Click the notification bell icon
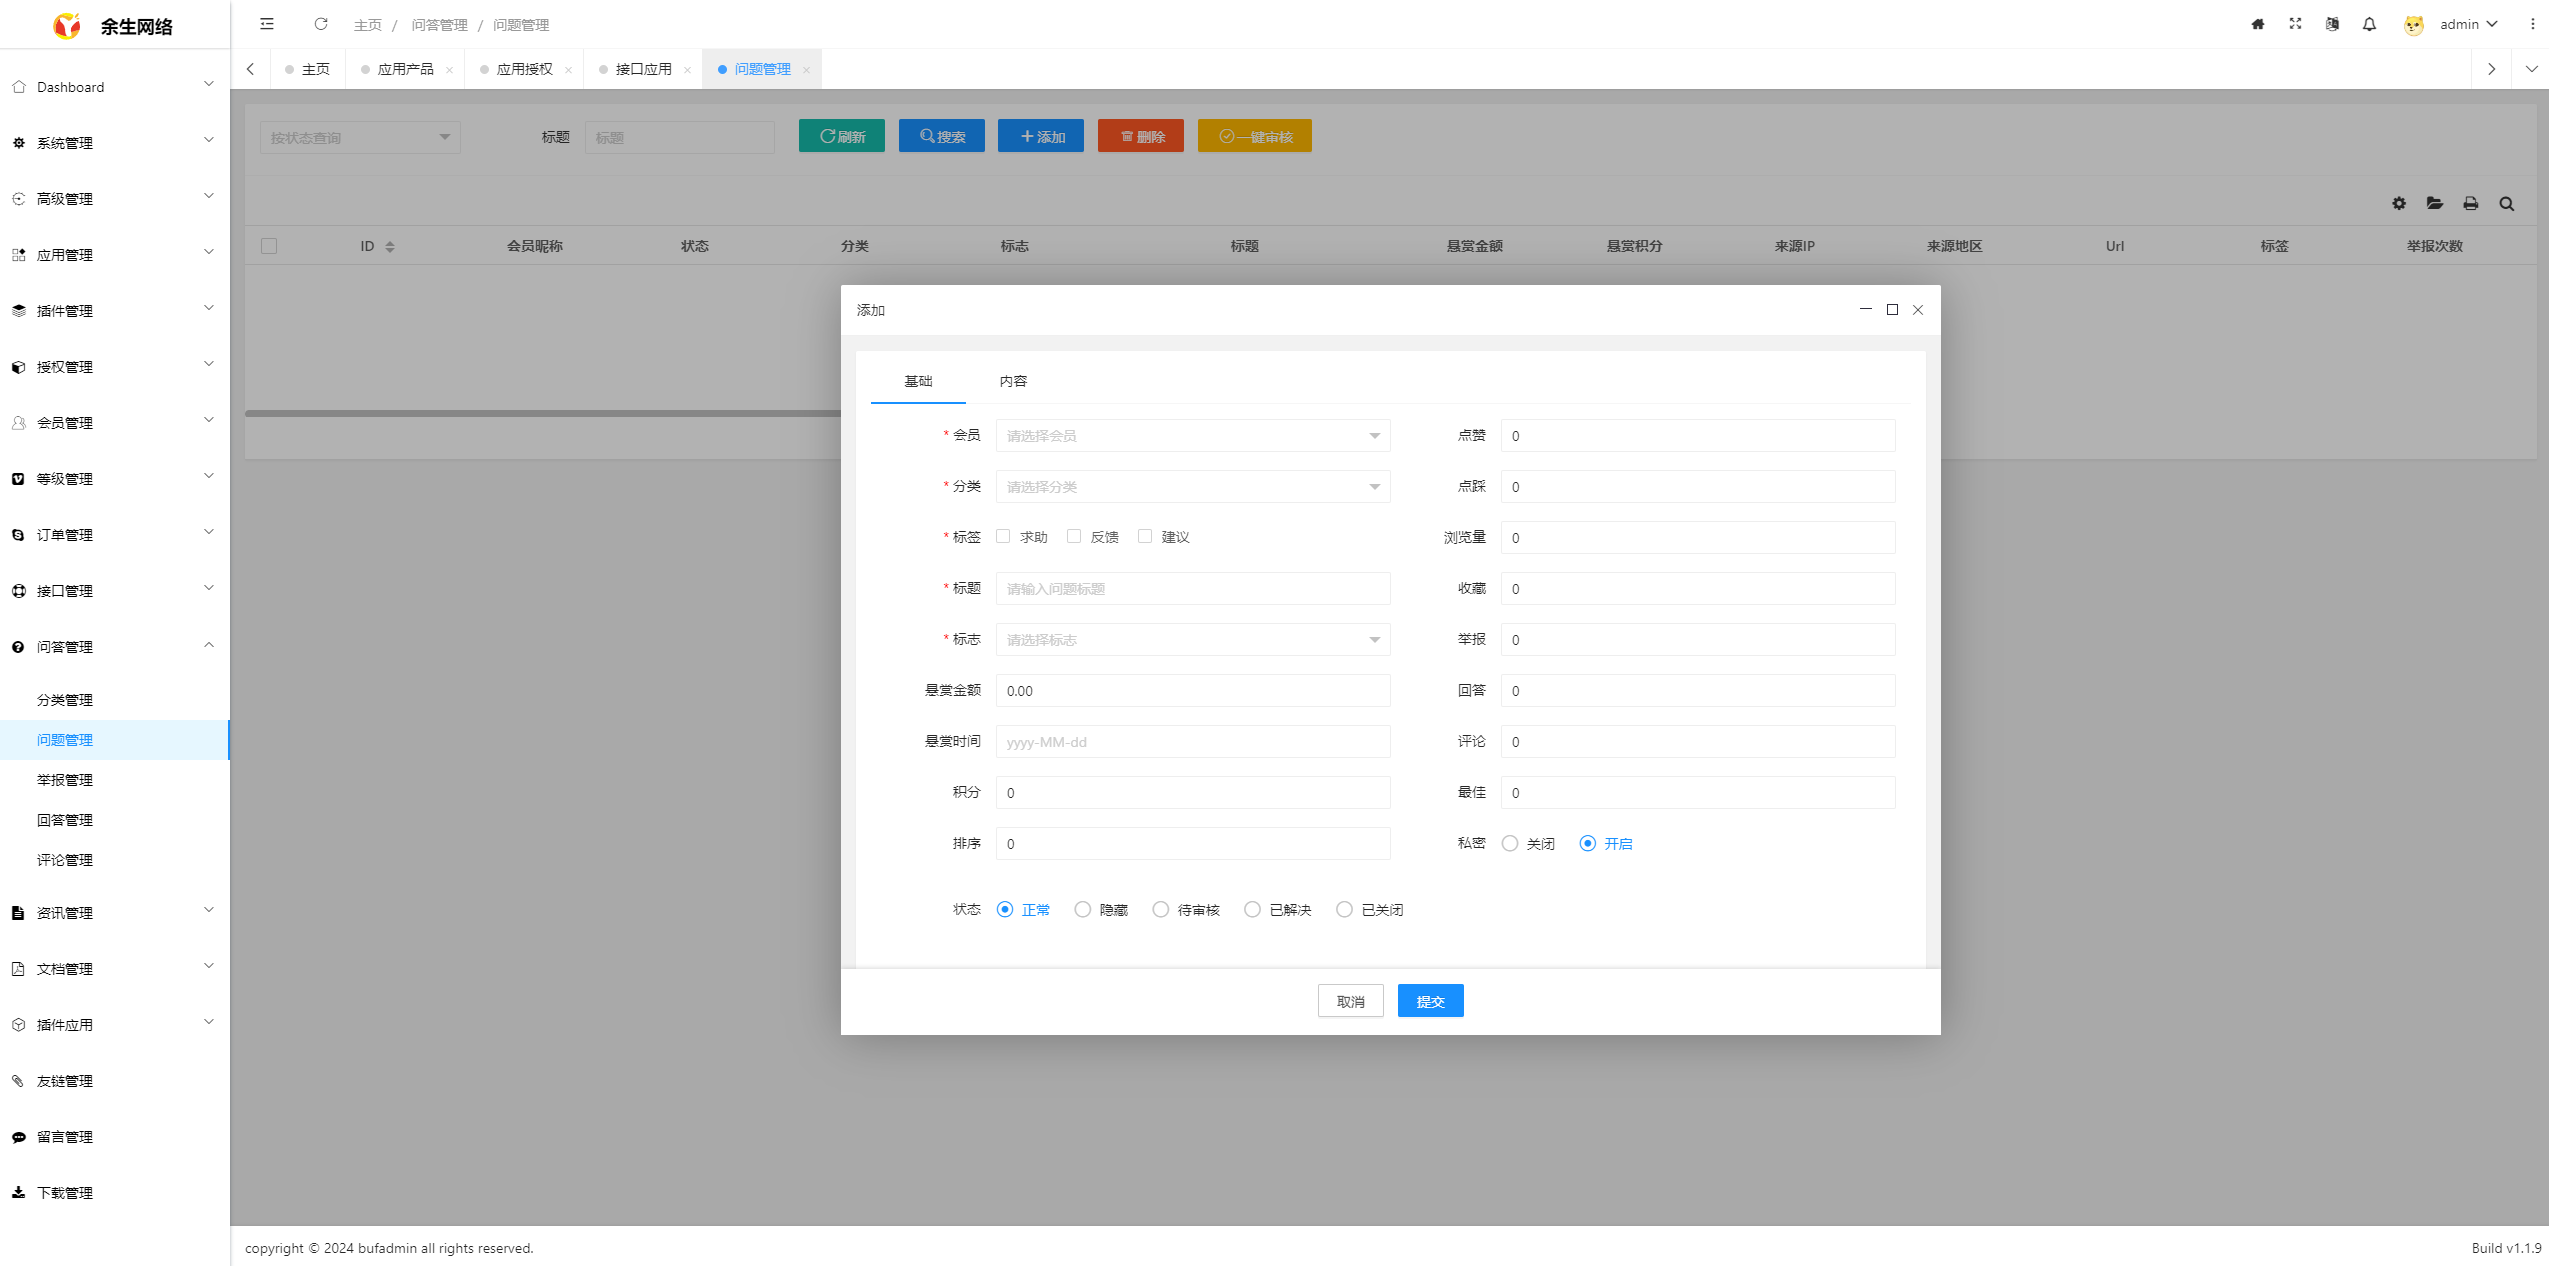The height and width of the screenshot is (1266, 2549). [2369, 24]
